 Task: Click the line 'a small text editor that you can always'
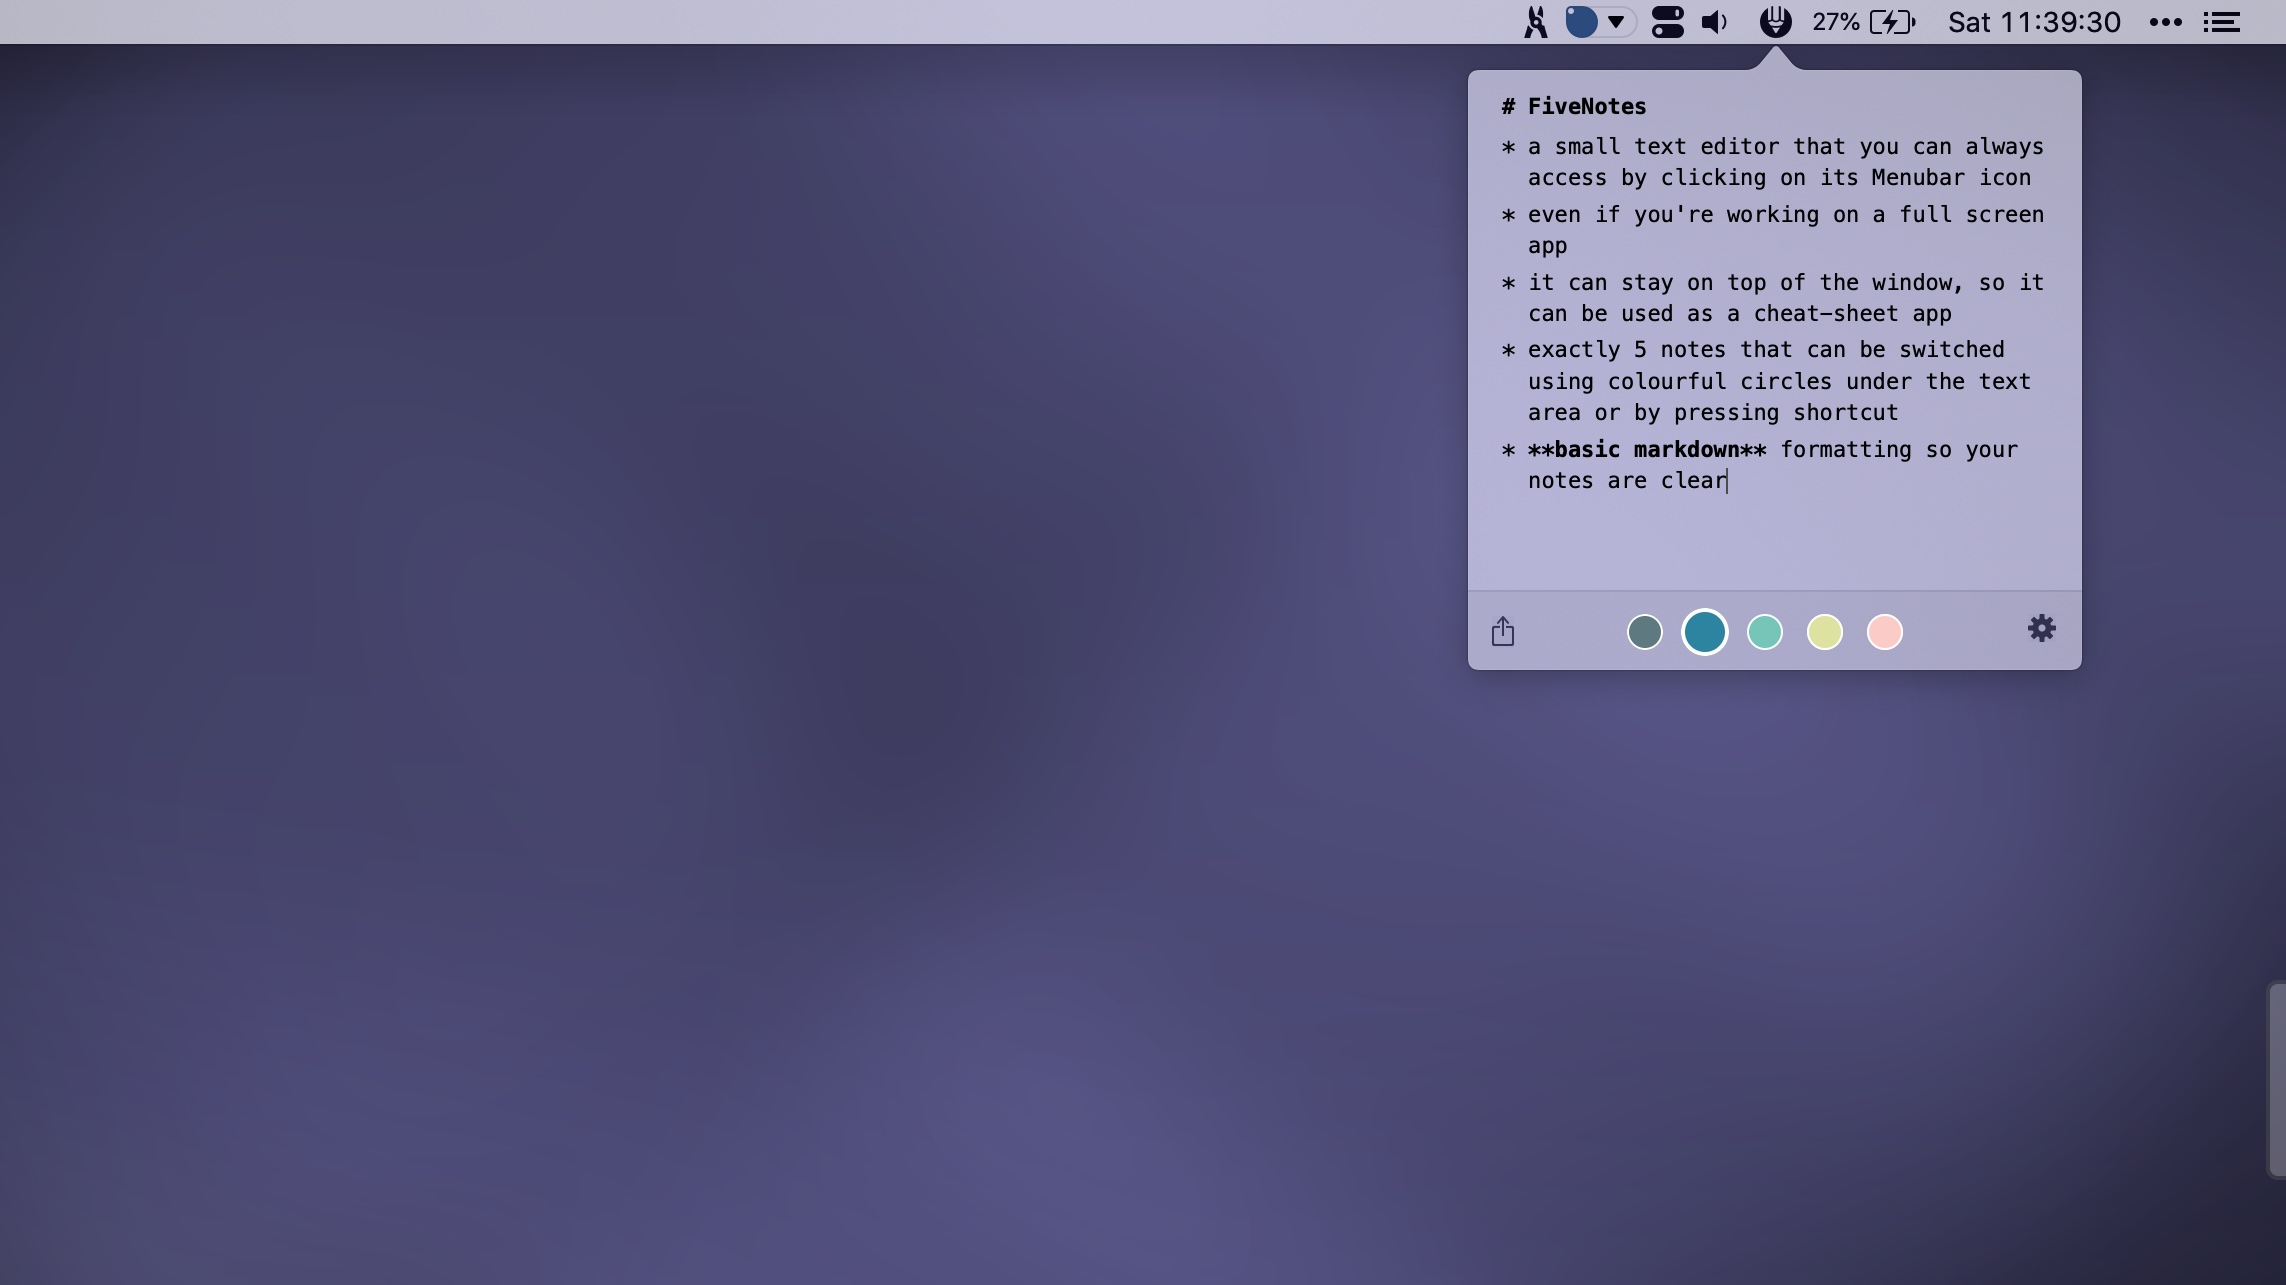(1786, 146)
